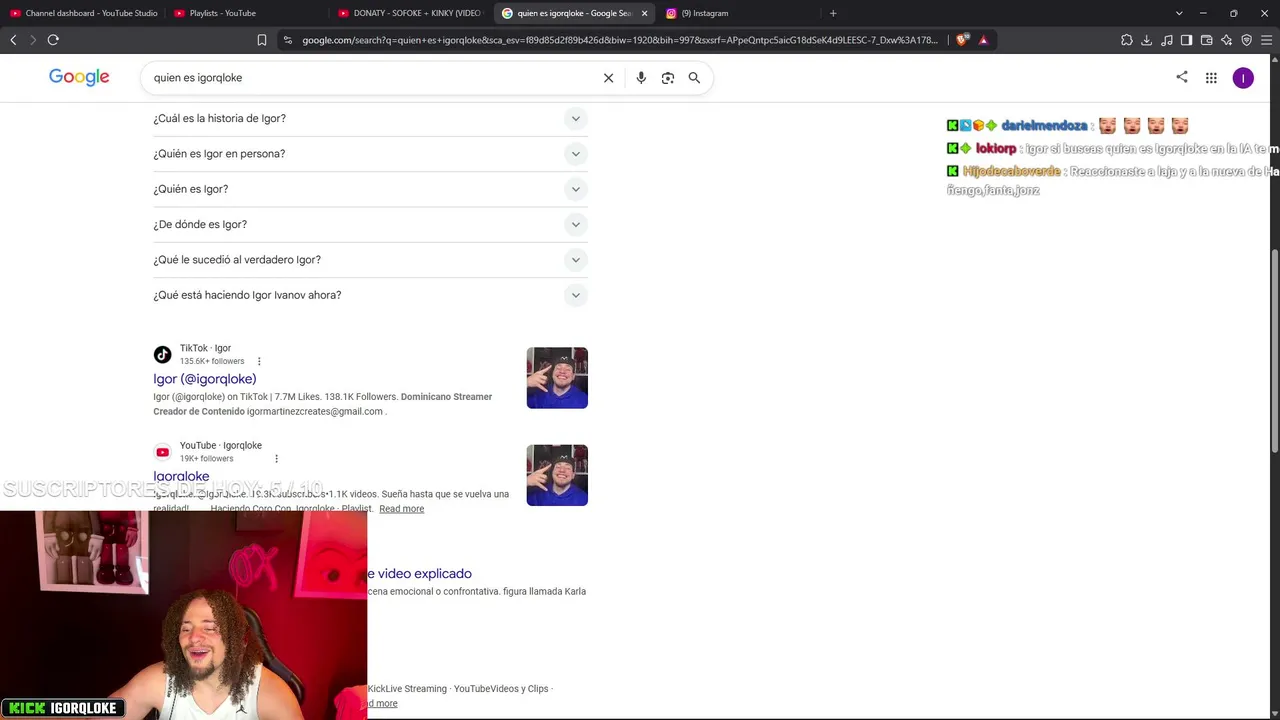The width and height of the screenshot is (1280, 720).
Task: Open more options for TikTok result
Action: 259,361
